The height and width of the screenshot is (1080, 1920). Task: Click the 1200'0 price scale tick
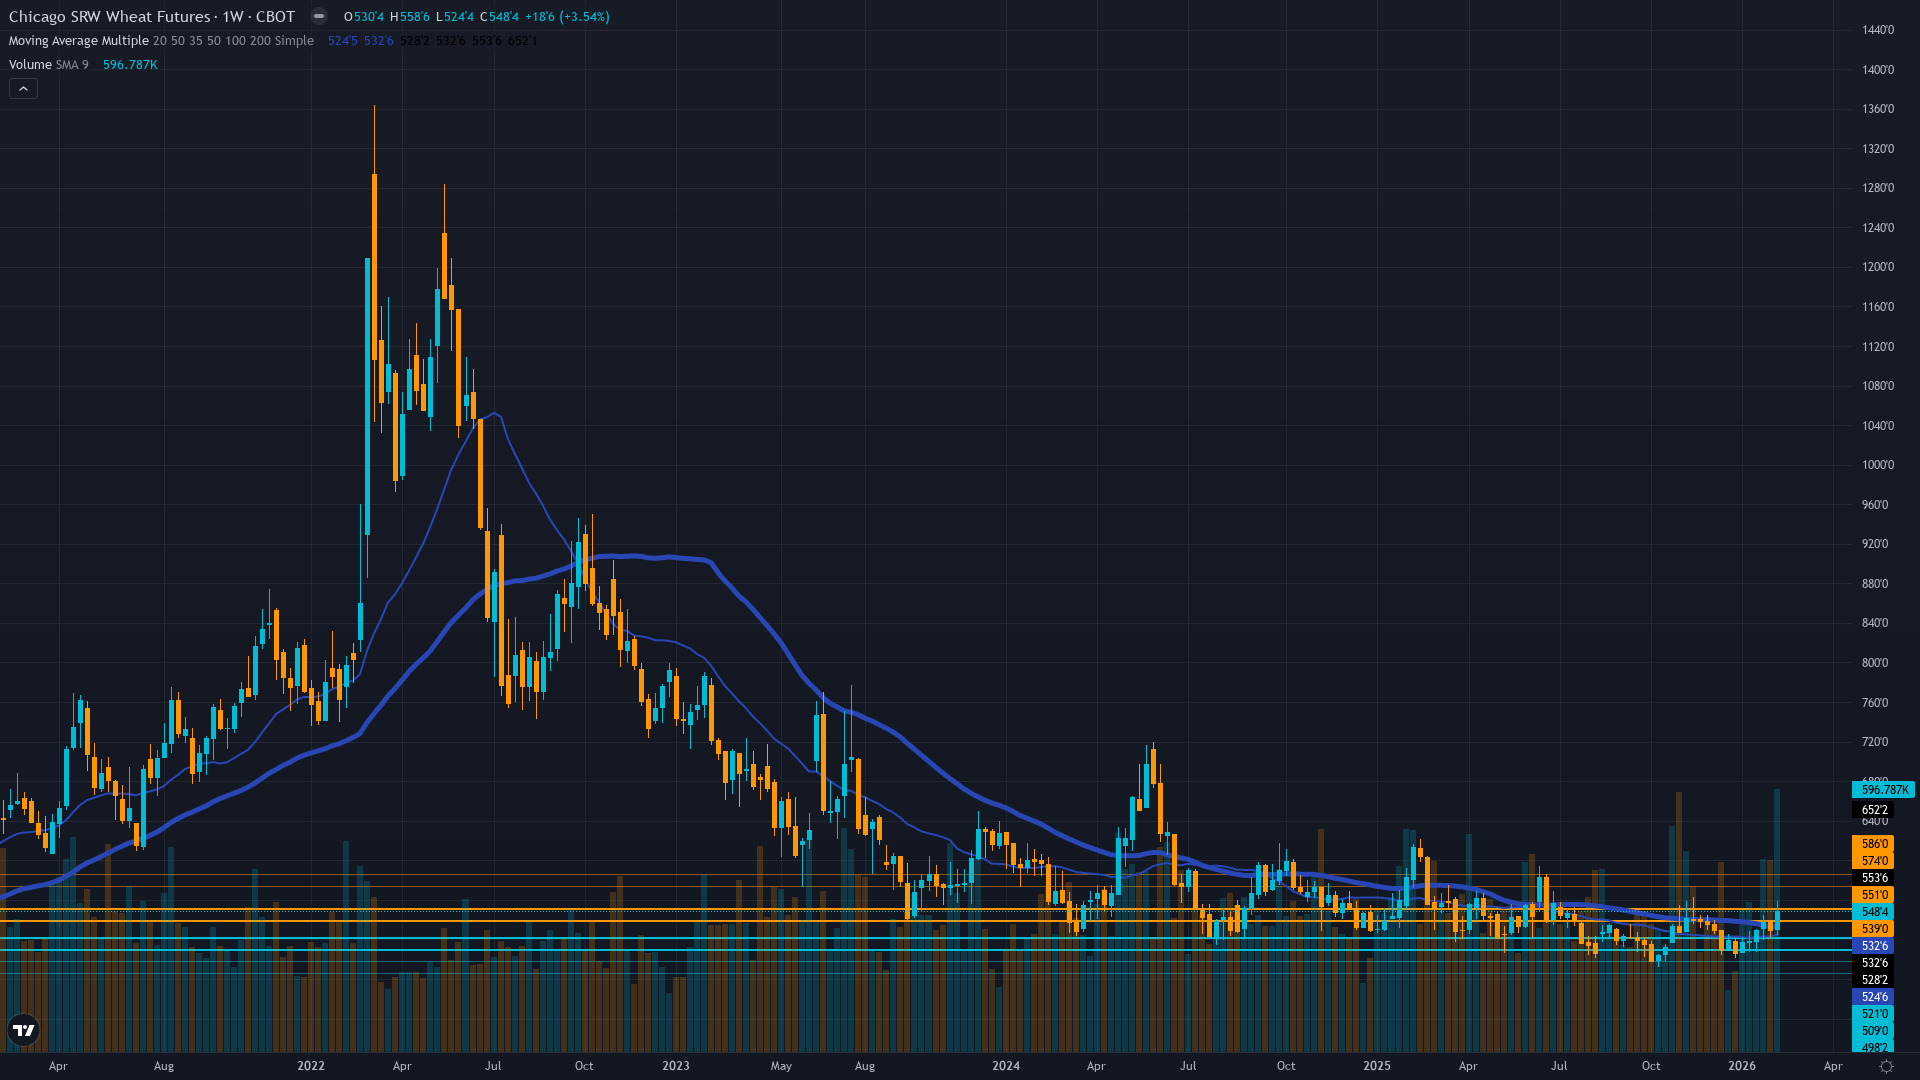(x=1877, y=267)
